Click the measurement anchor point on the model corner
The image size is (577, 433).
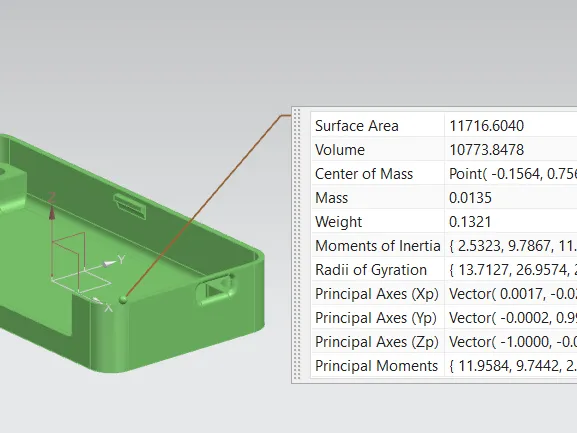tap(123, 300)
